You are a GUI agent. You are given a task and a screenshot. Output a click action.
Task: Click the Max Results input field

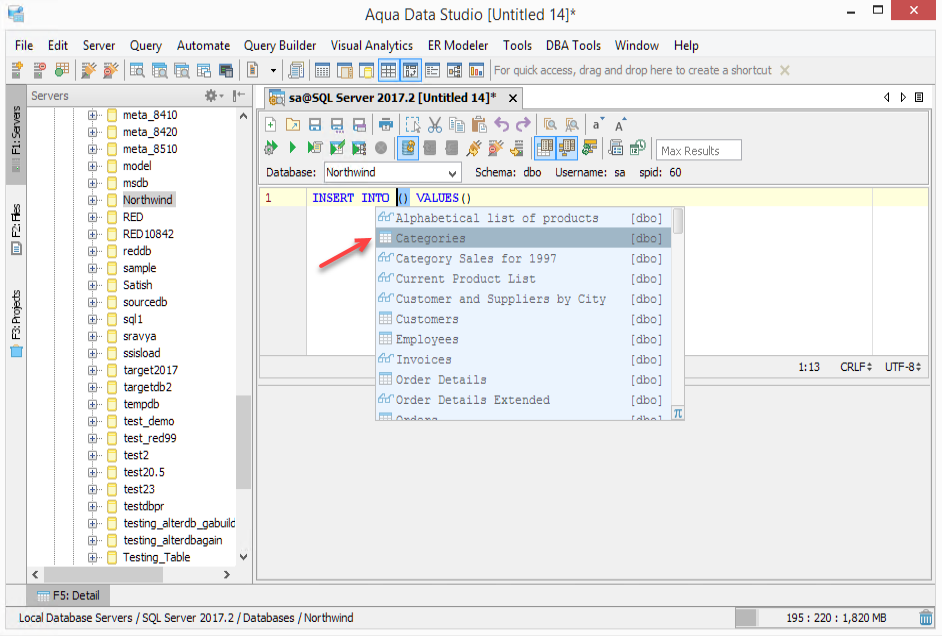point(699,150)
